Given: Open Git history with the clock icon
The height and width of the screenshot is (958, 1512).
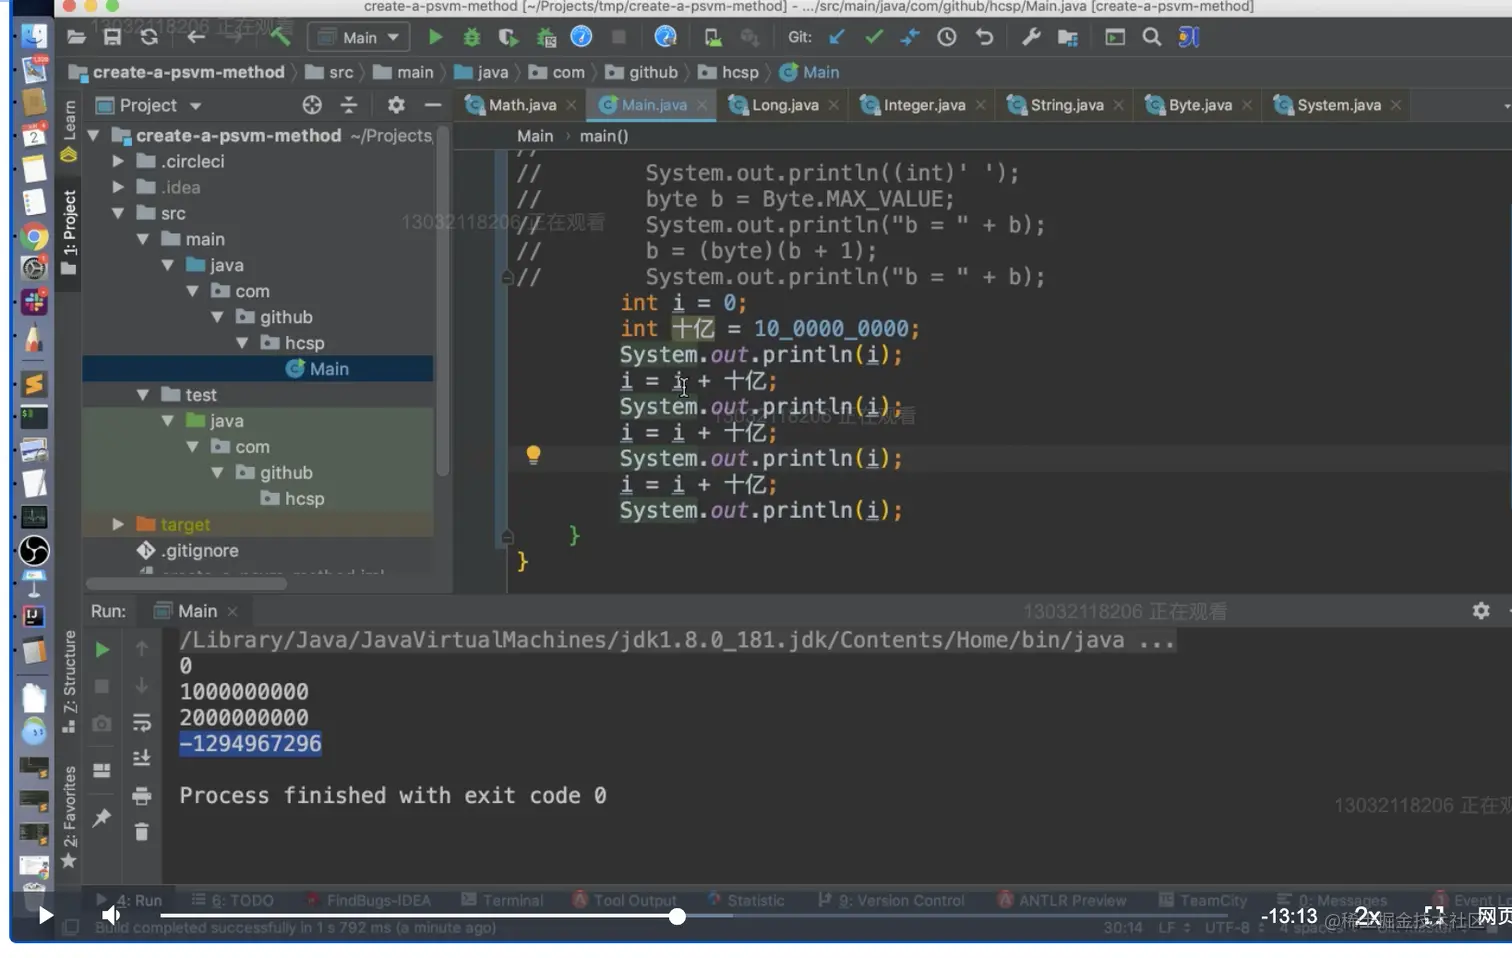Looking at the screenshot, I should click(x=946, y=38).
